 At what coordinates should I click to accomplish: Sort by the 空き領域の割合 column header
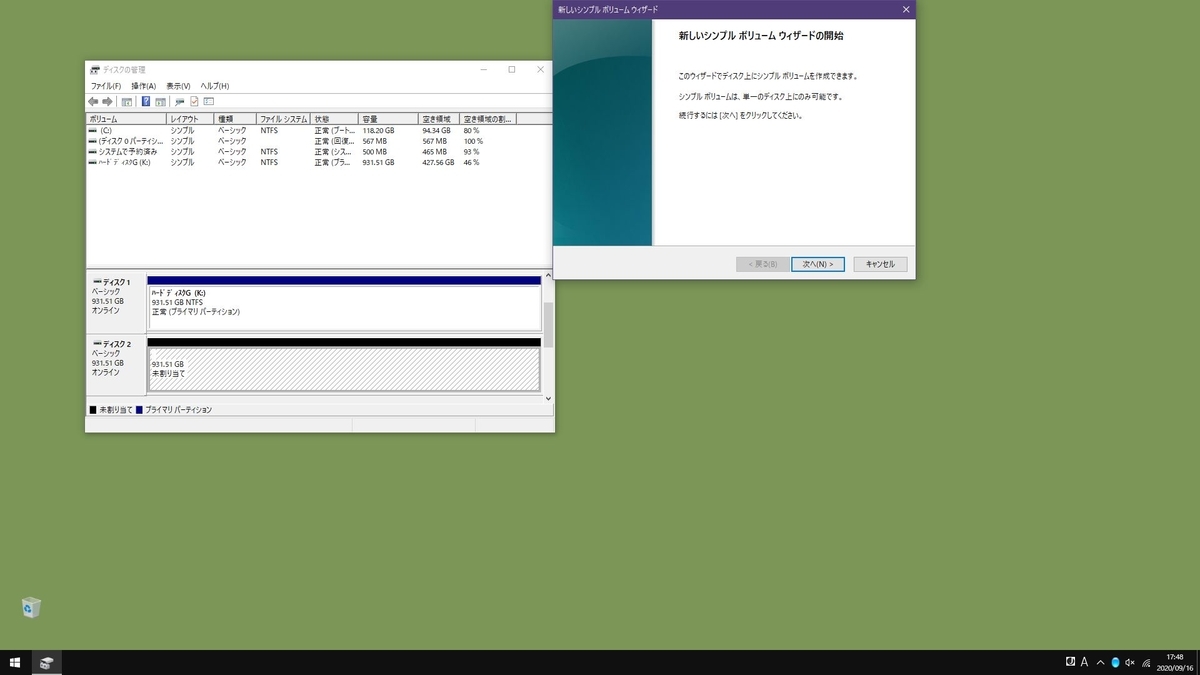coord(487,119)
